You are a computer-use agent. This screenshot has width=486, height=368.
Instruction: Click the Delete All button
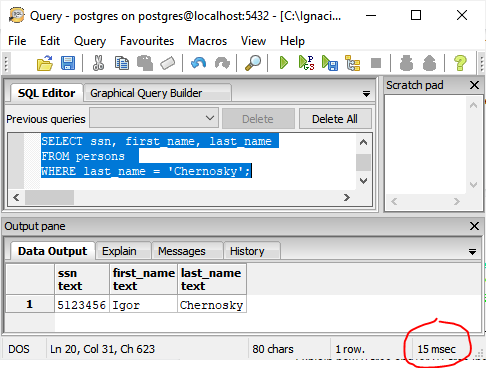click(335, 119)
